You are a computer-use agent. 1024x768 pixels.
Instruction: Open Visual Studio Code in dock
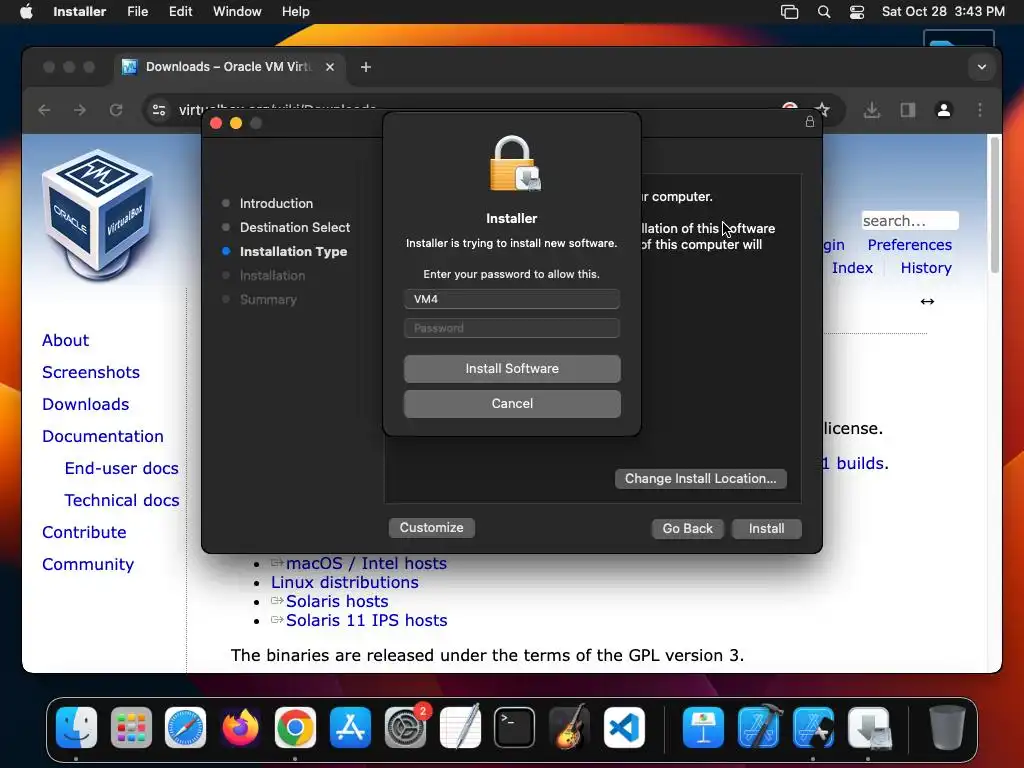(x=624, y=728)
